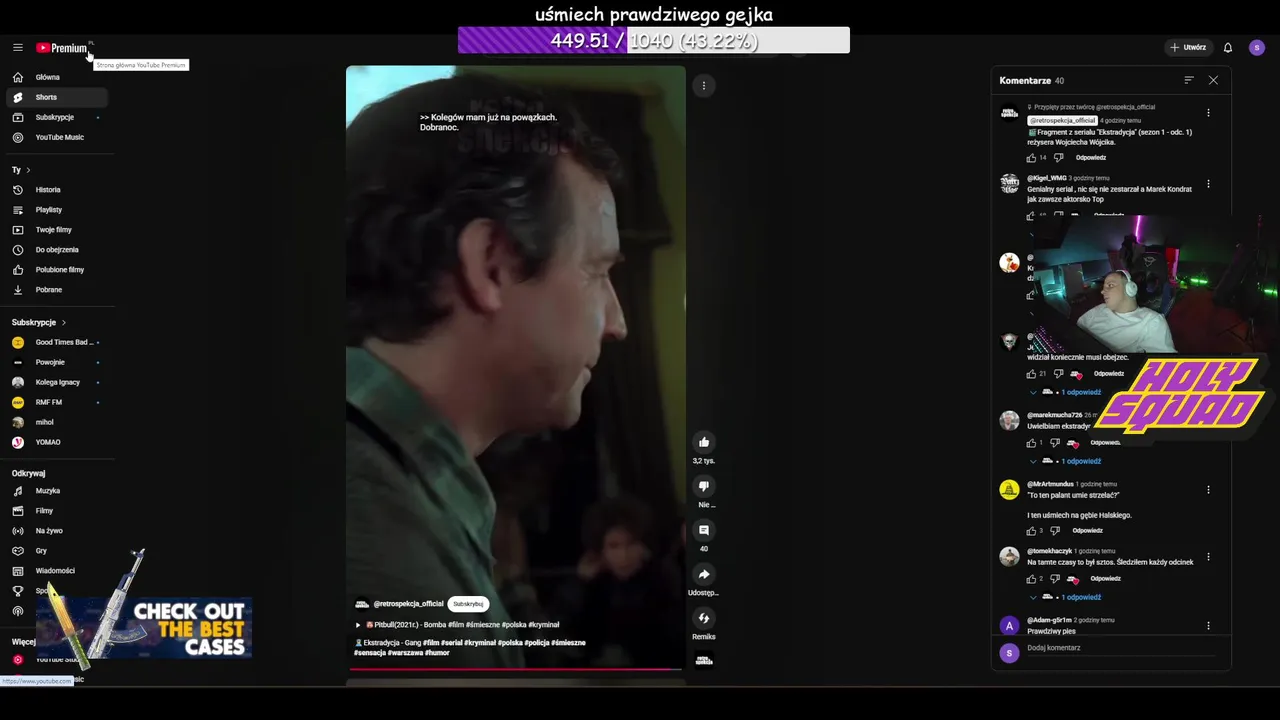Close the Komentarze panel
1280x720 pixels.
pyautogui.click(x=1213, y=80)
